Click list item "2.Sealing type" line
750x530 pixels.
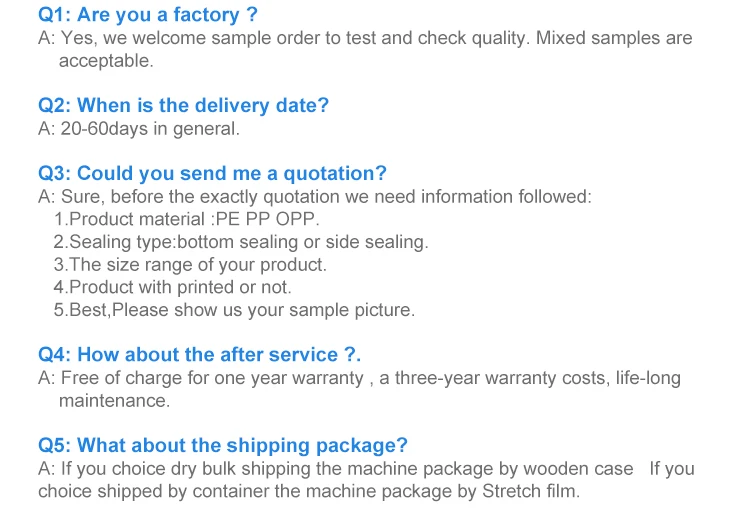pos(240,242)
